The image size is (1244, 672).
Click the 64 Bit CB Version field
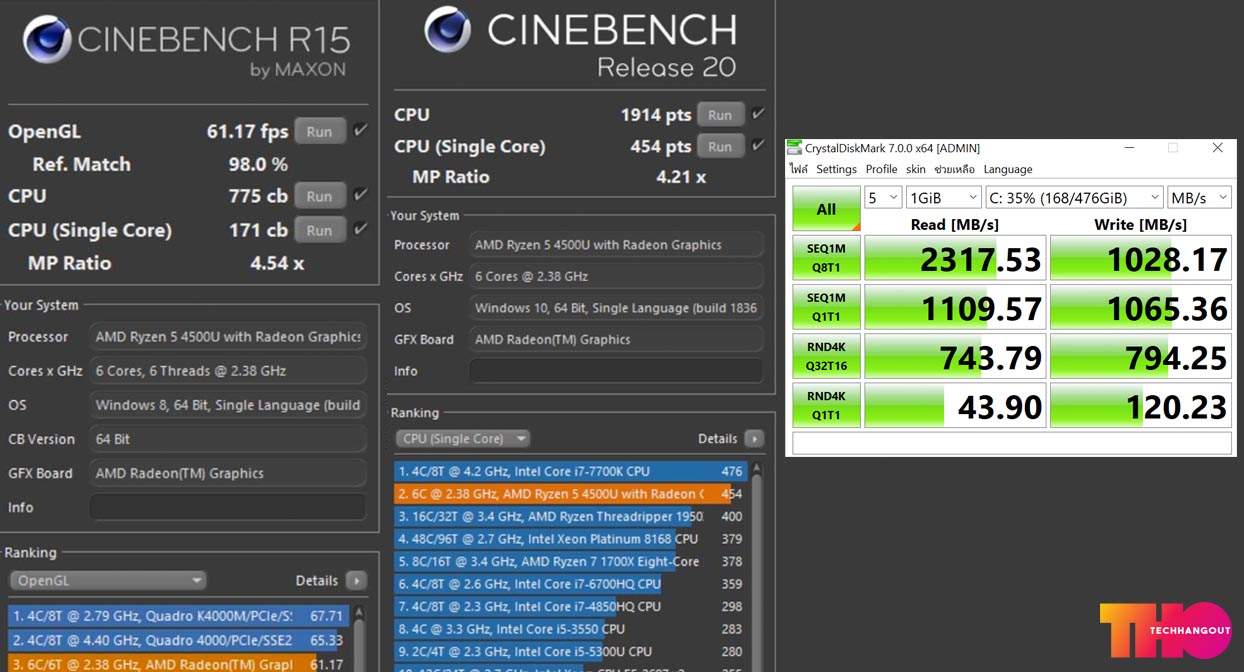click(x=229, y=439)
